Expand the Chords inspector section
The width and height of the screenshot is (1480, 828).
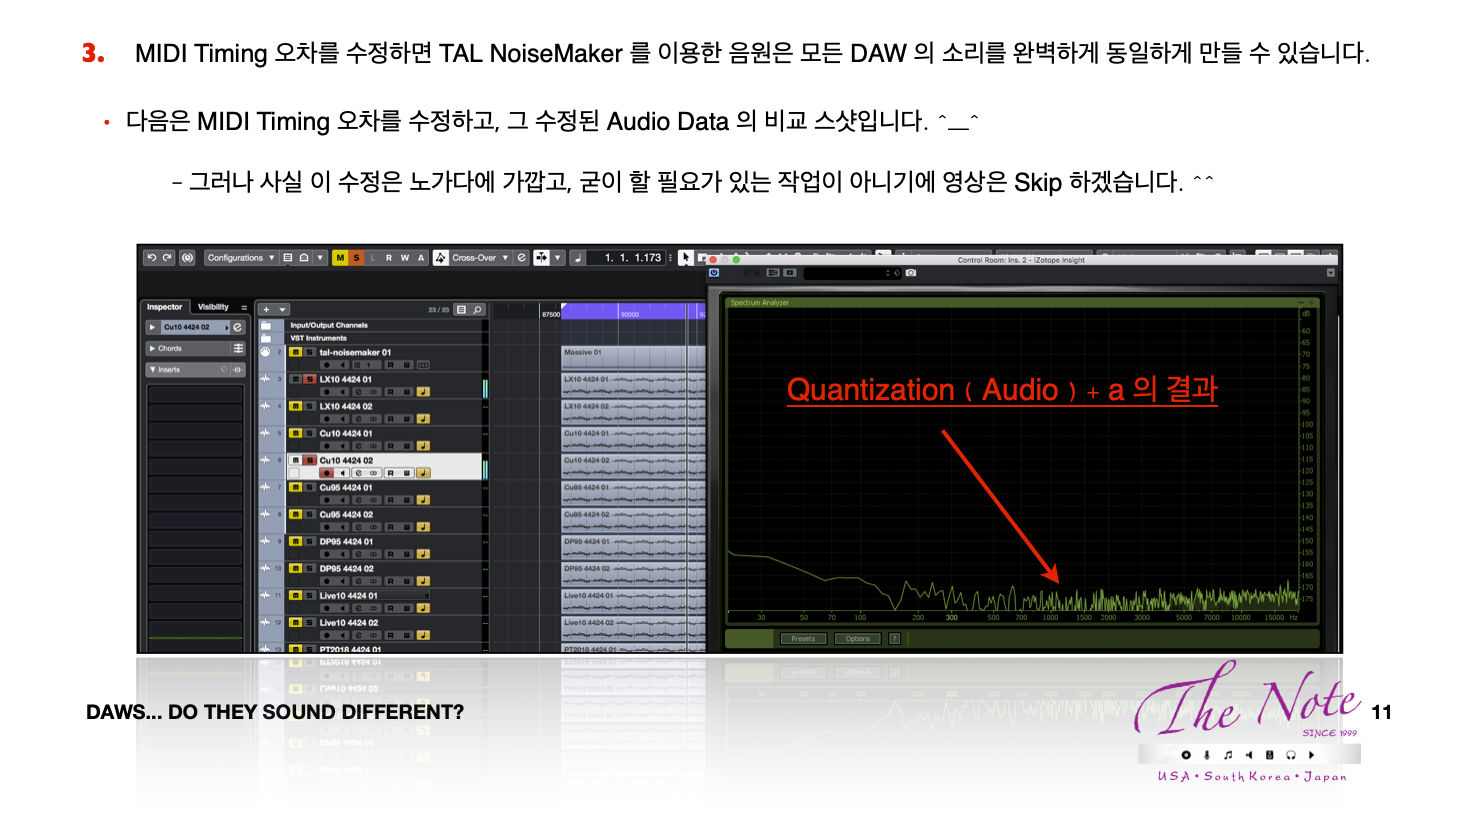tap(152, 348)
